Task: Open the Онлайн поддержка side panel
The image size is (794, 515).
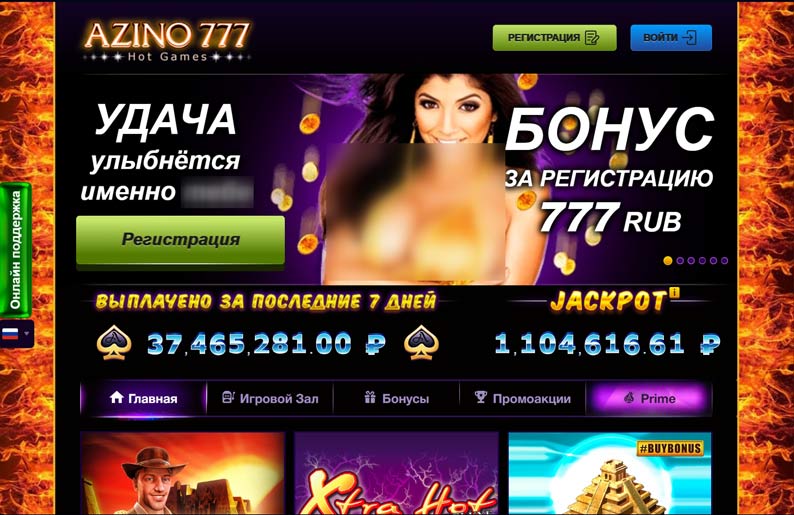Action: tap(16, 250)
